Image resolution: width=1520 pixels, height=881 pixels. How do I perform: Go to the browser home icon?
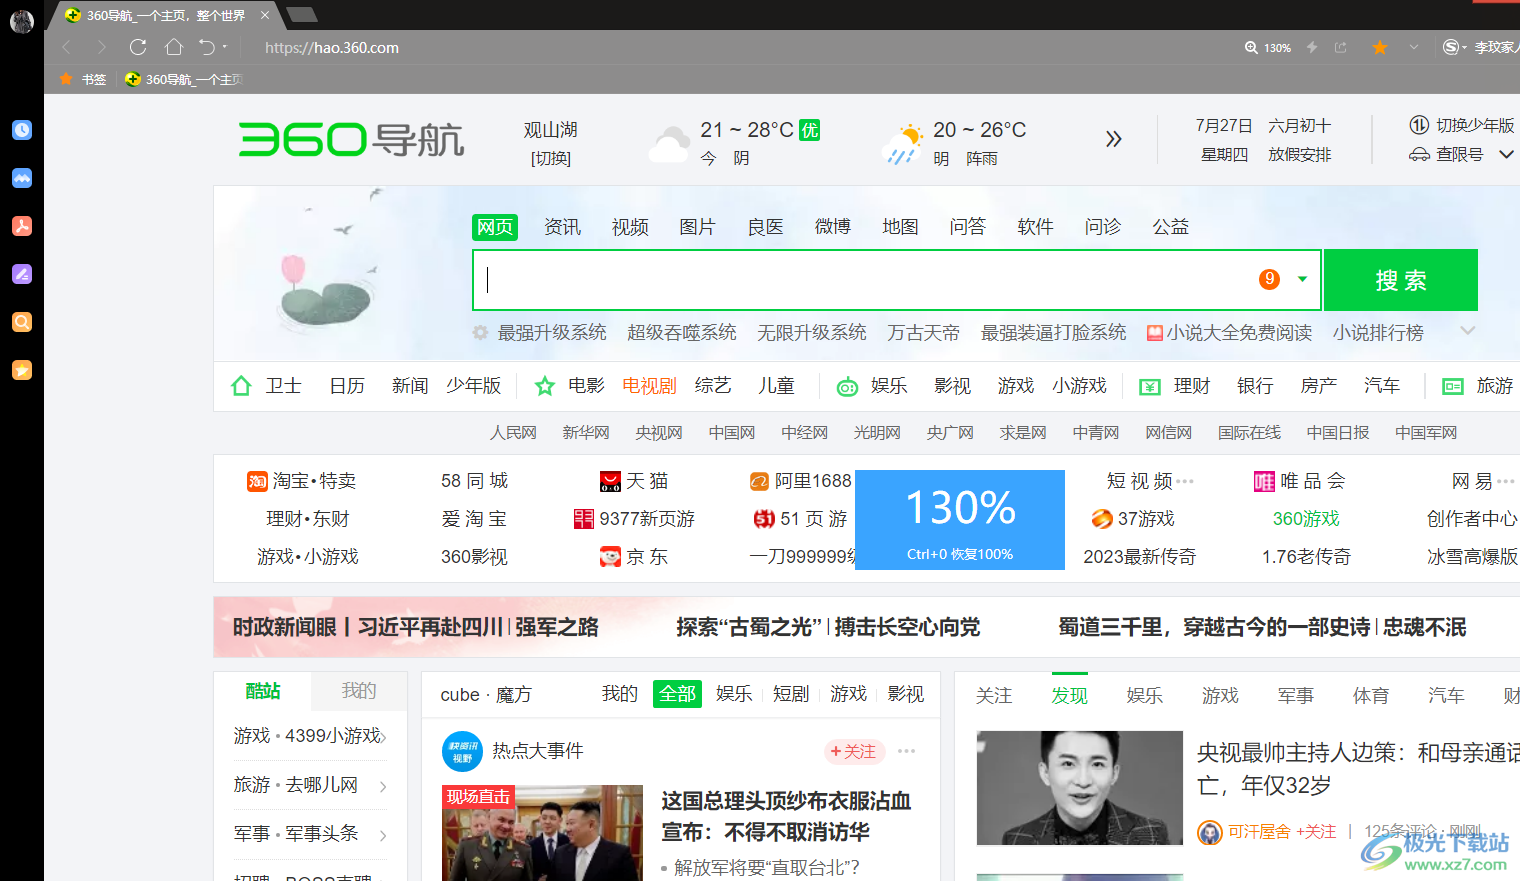click(x=174, y=47)
